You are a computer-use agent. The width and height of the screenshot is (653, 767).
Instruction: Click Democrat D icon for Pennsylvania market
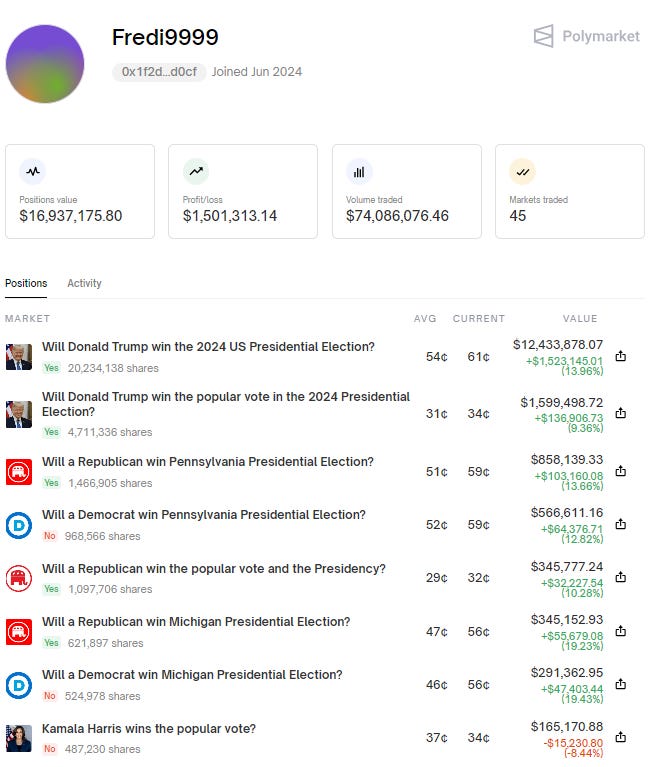click(x=19, y=525)
